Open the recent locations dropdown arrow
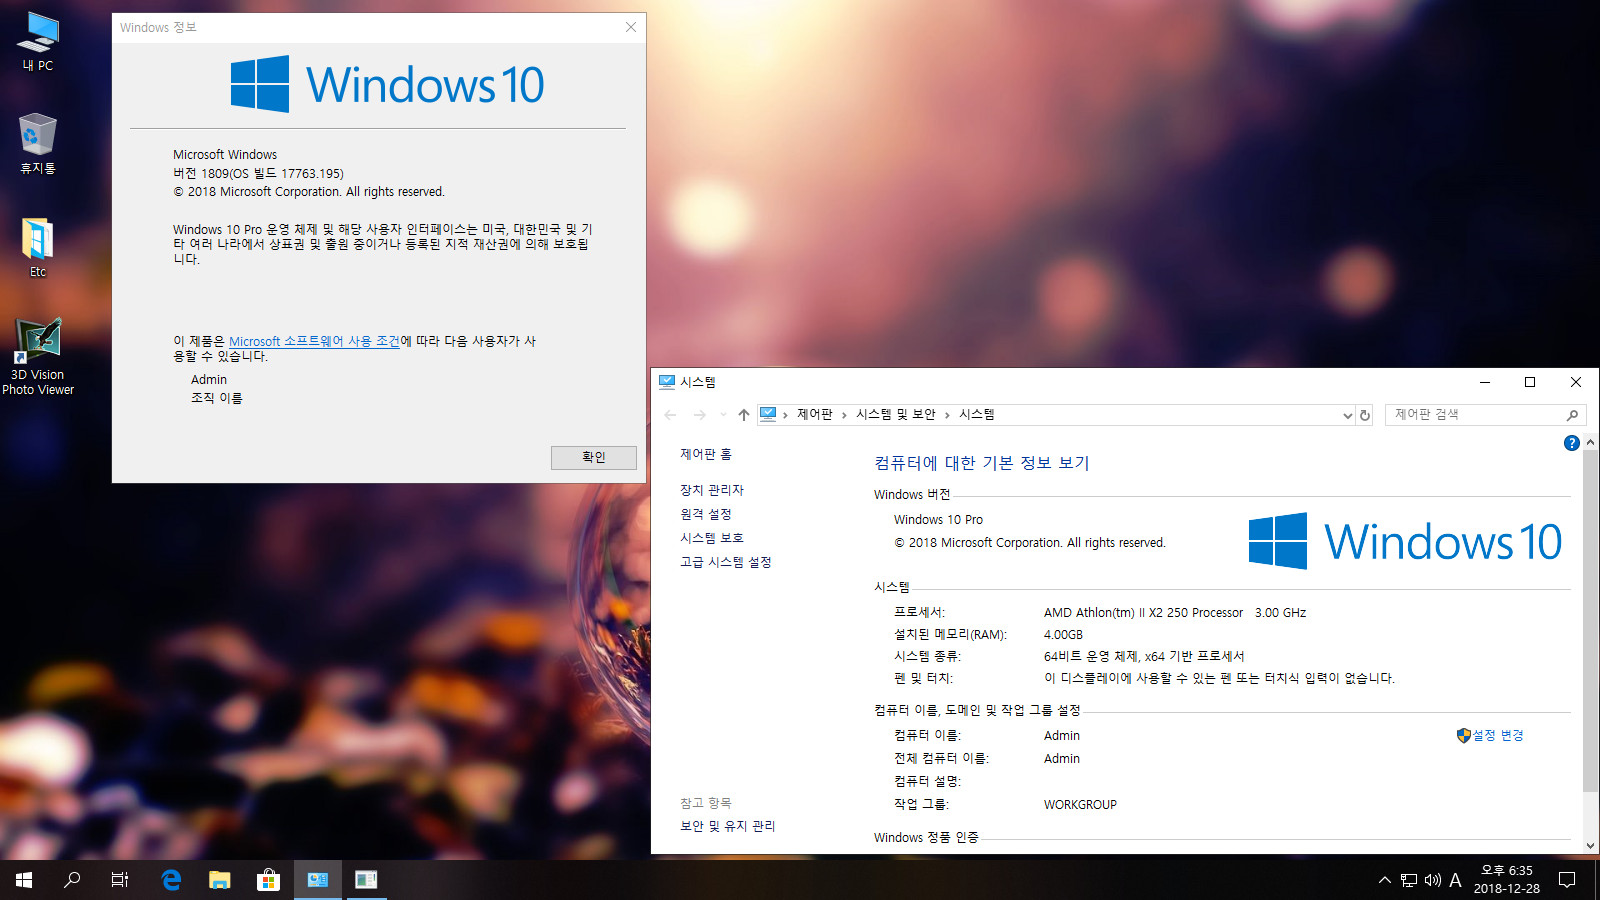This screenshot has height=900, width=1600. [723, 415]
